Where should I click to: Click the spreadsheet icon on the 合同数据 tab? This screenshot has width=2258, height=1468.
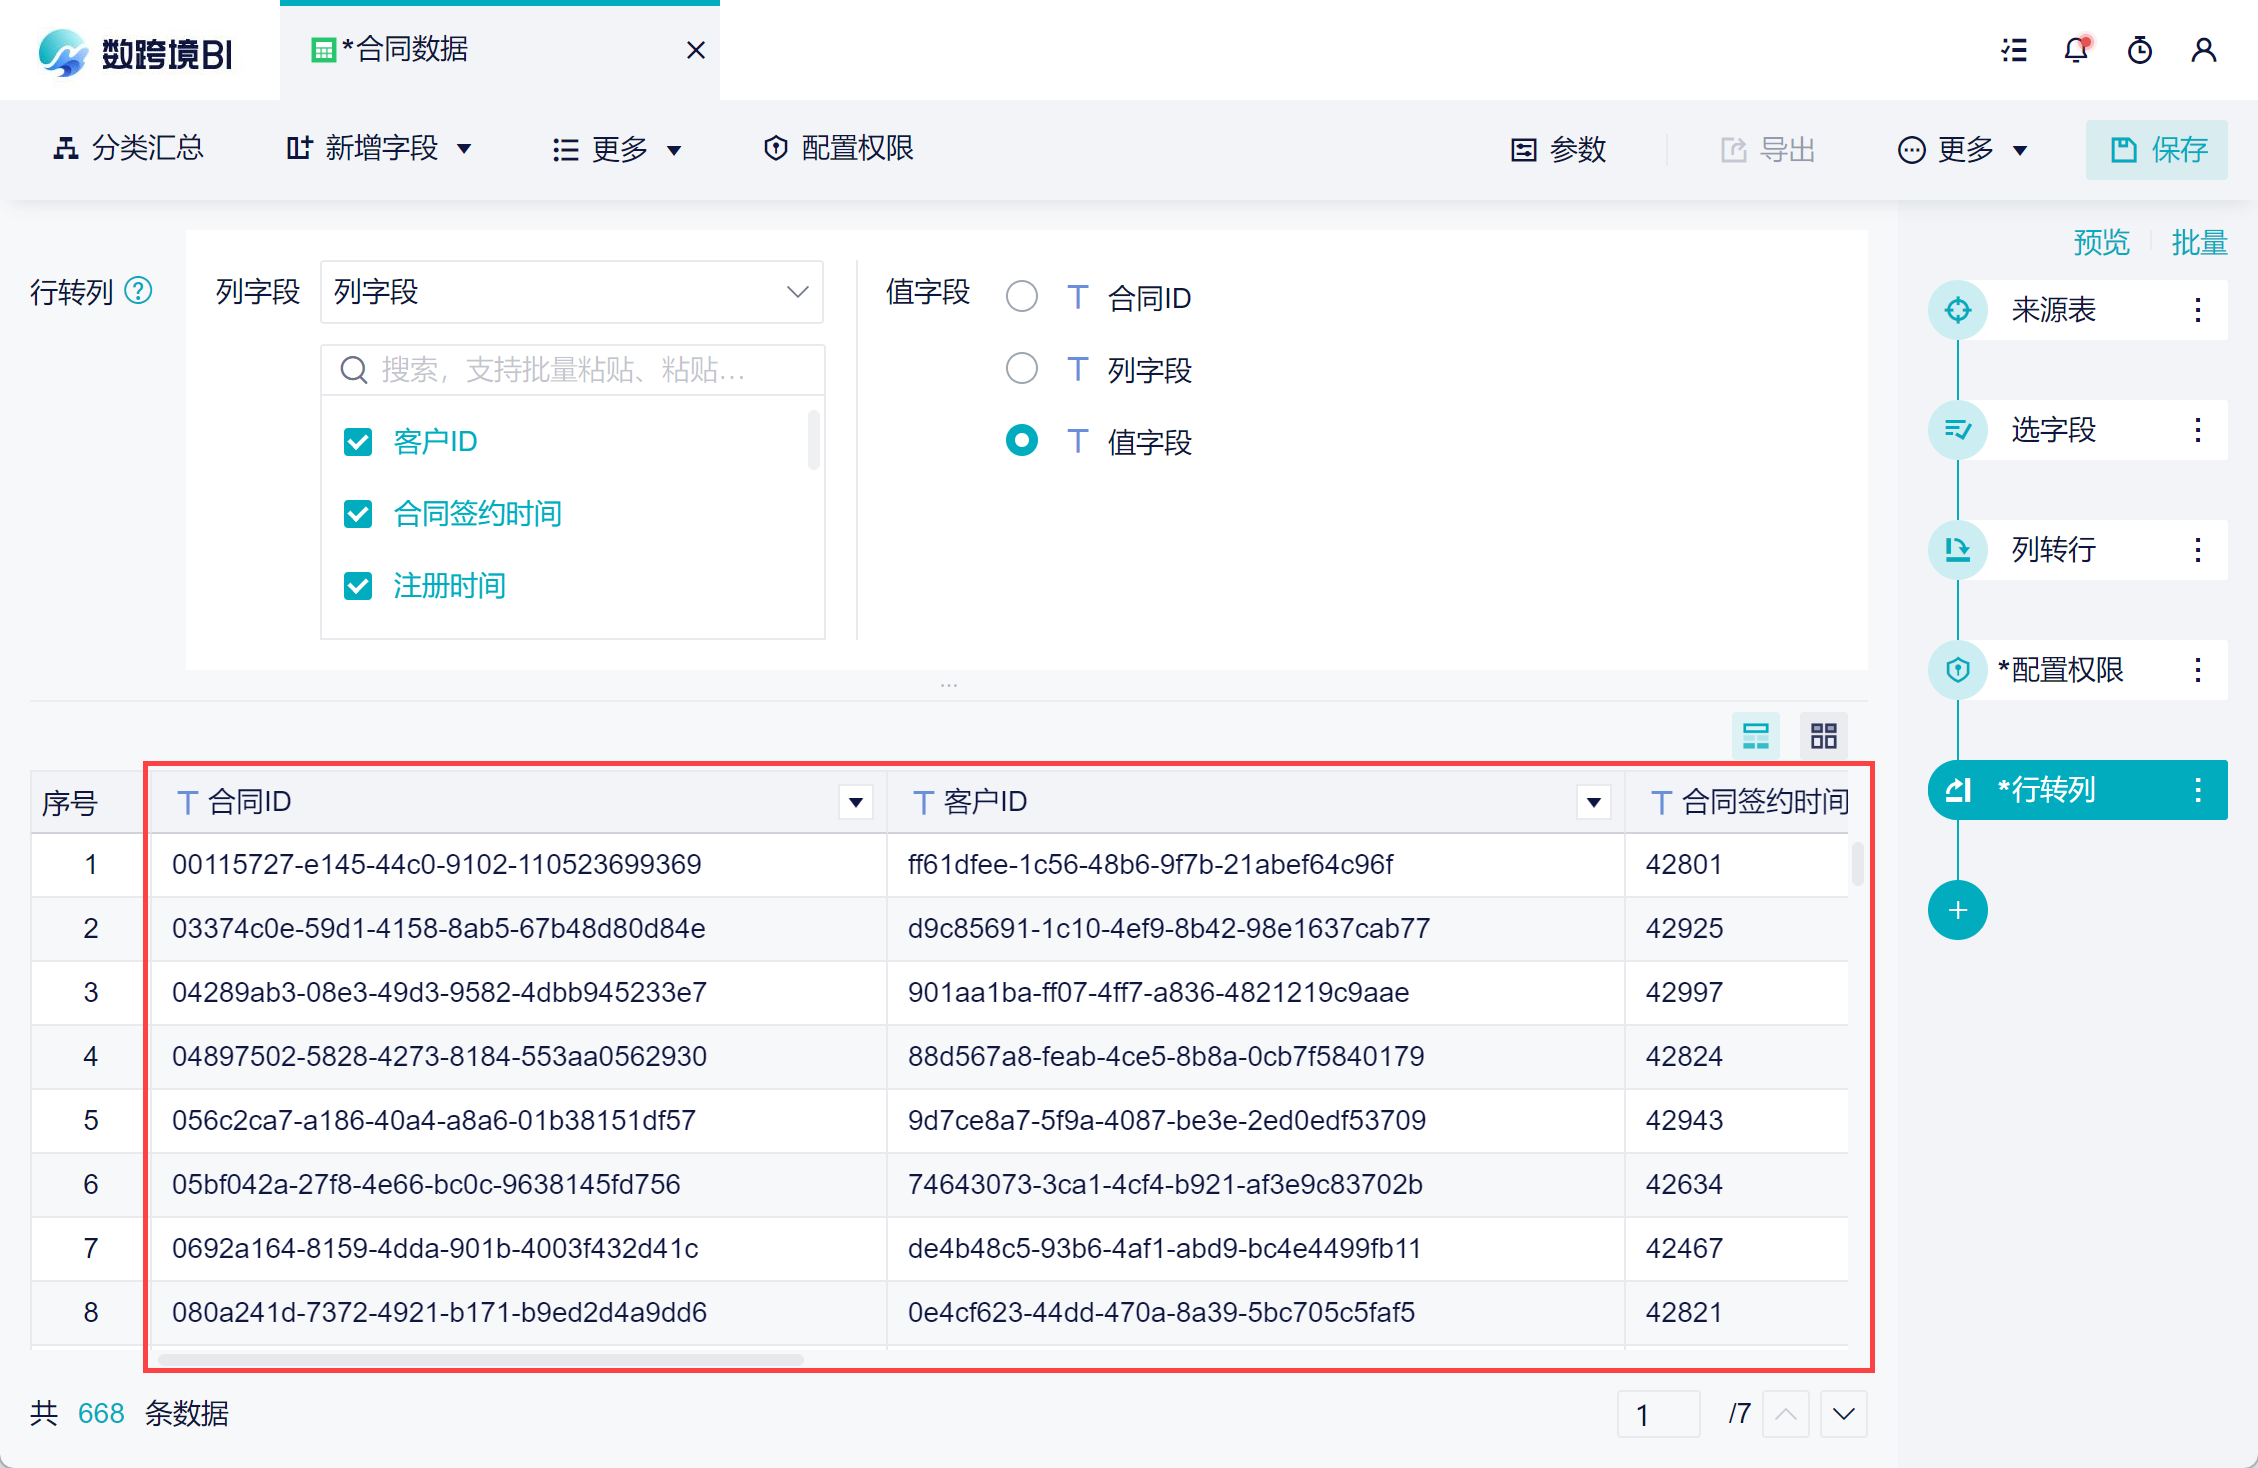tap(323, 50)
